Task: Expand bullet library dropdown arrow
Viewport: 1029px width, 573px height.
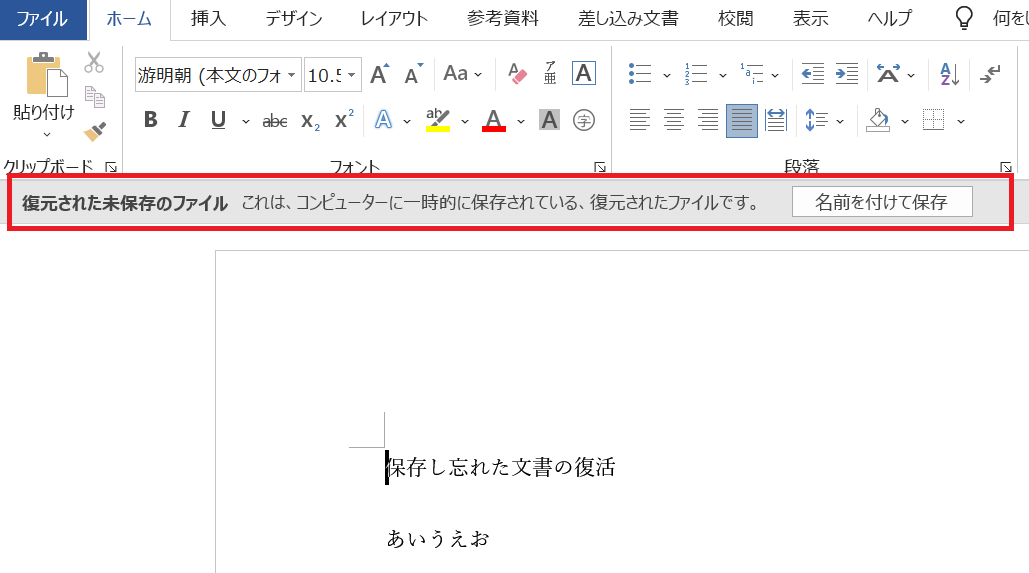Action: click(667, 75)
